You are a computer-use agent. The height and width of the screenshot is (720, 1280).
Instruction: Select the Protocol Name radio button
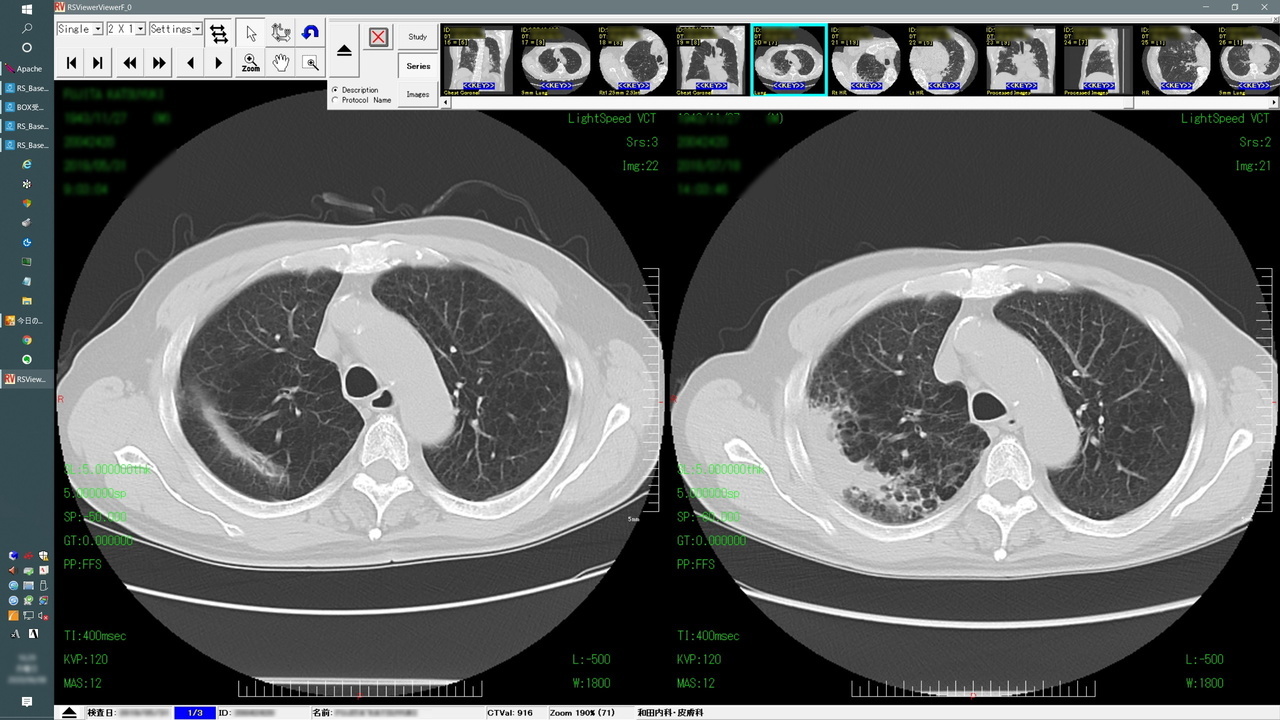point(334,100)
